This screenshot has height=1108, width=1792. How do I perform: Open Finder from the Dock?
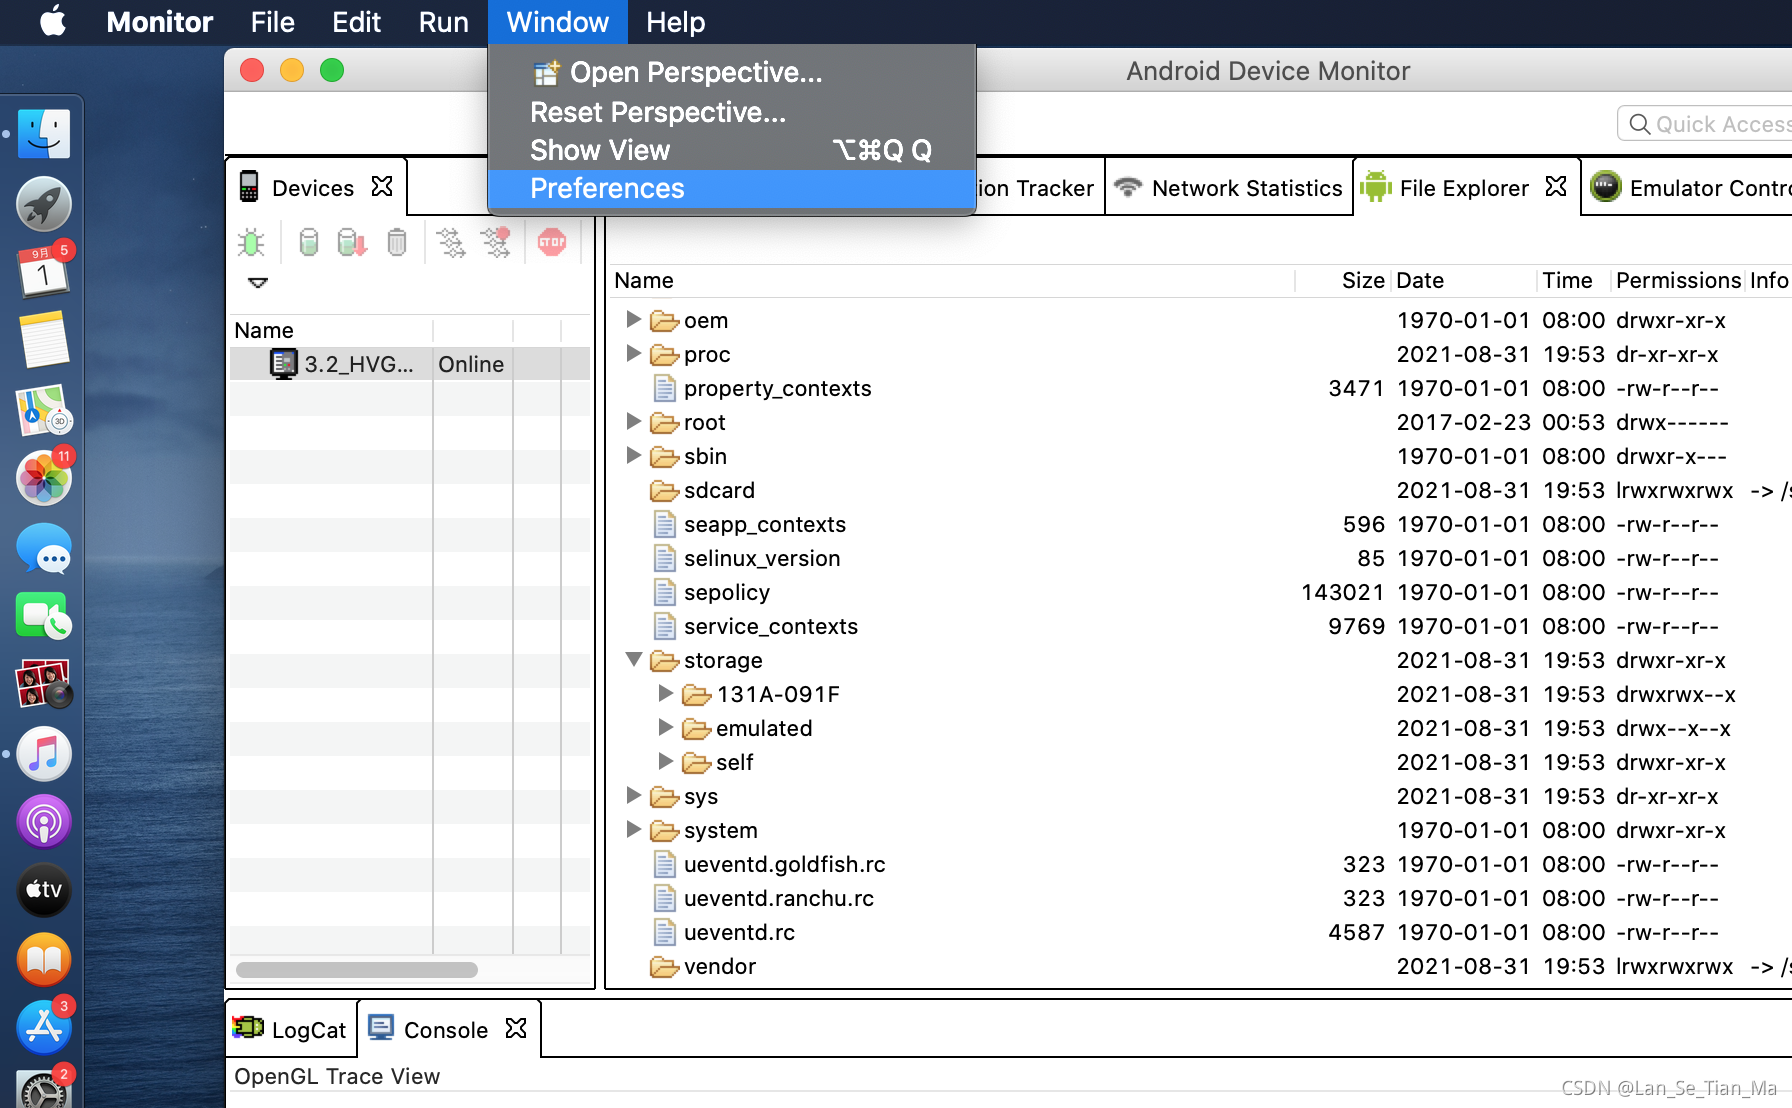coord(43,134)
